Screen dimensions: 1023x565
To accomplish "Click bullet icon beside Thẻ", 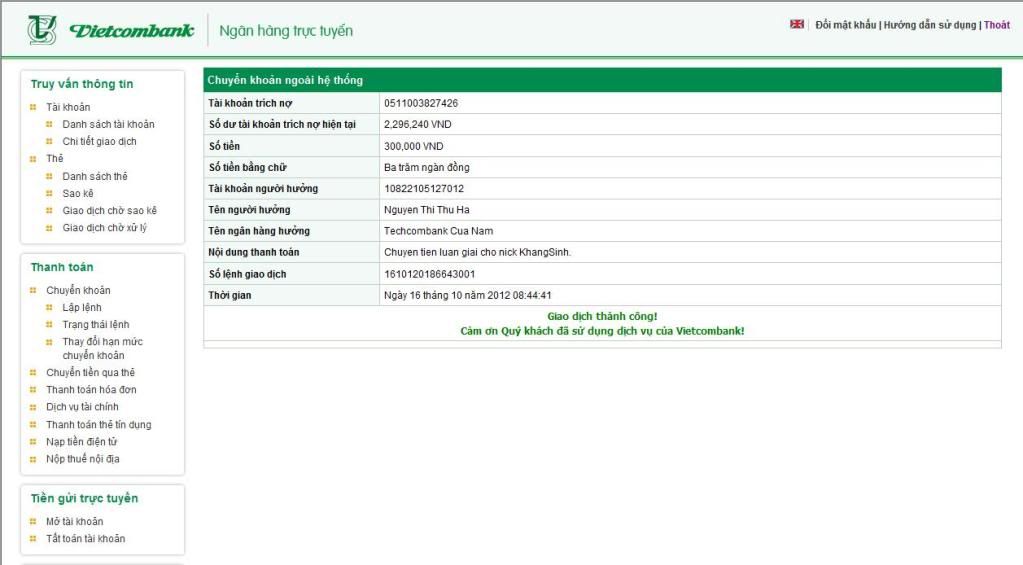I will click(x=33, y=159).
